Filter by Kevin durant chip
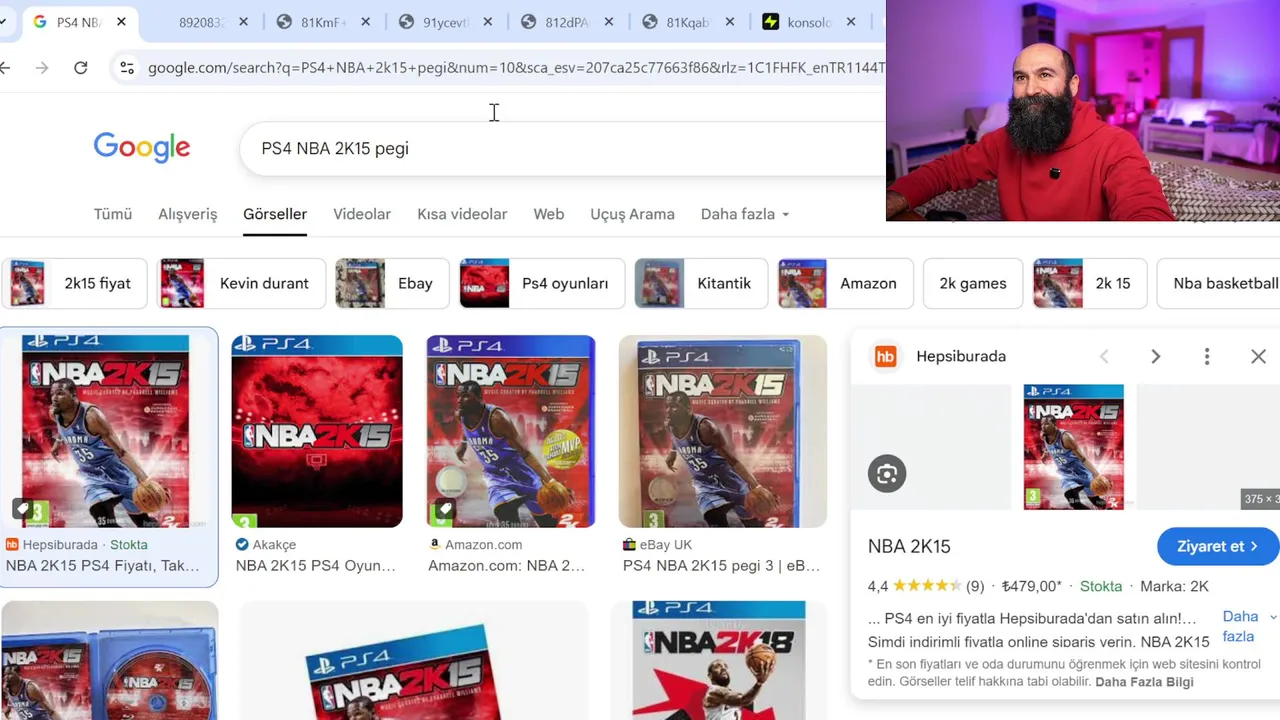 (x=243, y=283)
